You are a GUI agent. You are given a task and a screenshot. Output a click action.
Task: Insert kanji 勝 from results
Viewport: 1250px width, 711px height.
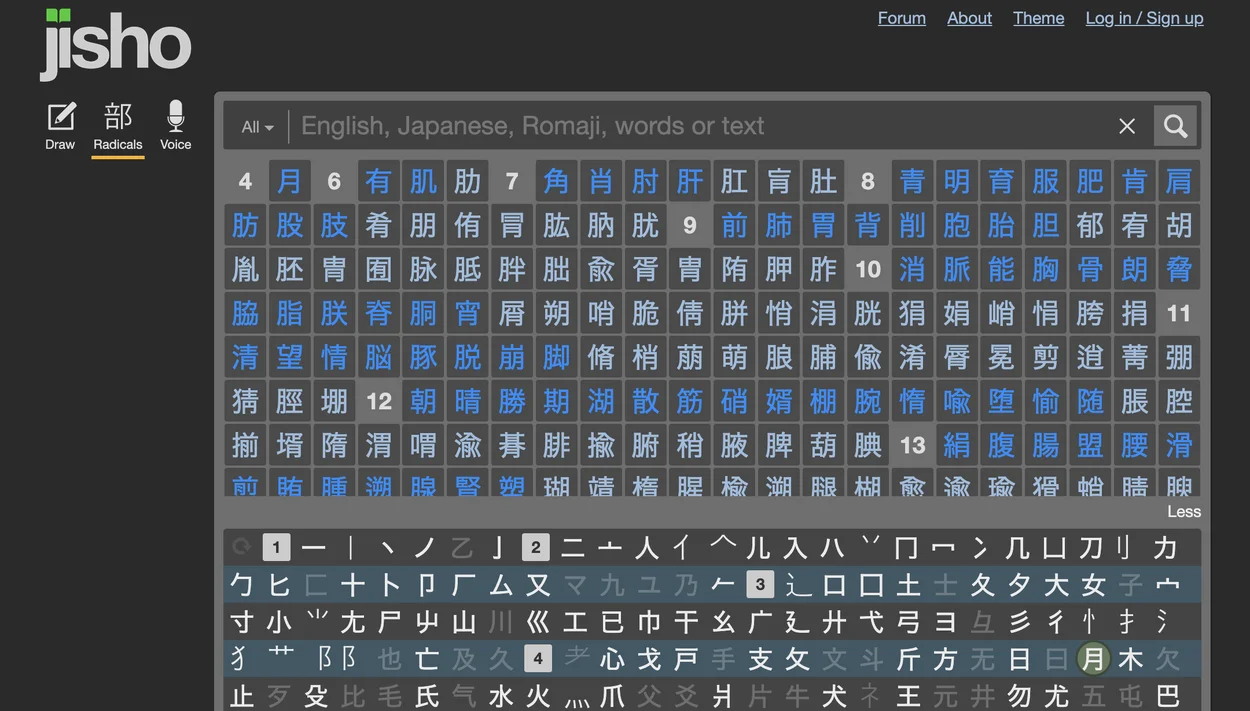(512, 401)
